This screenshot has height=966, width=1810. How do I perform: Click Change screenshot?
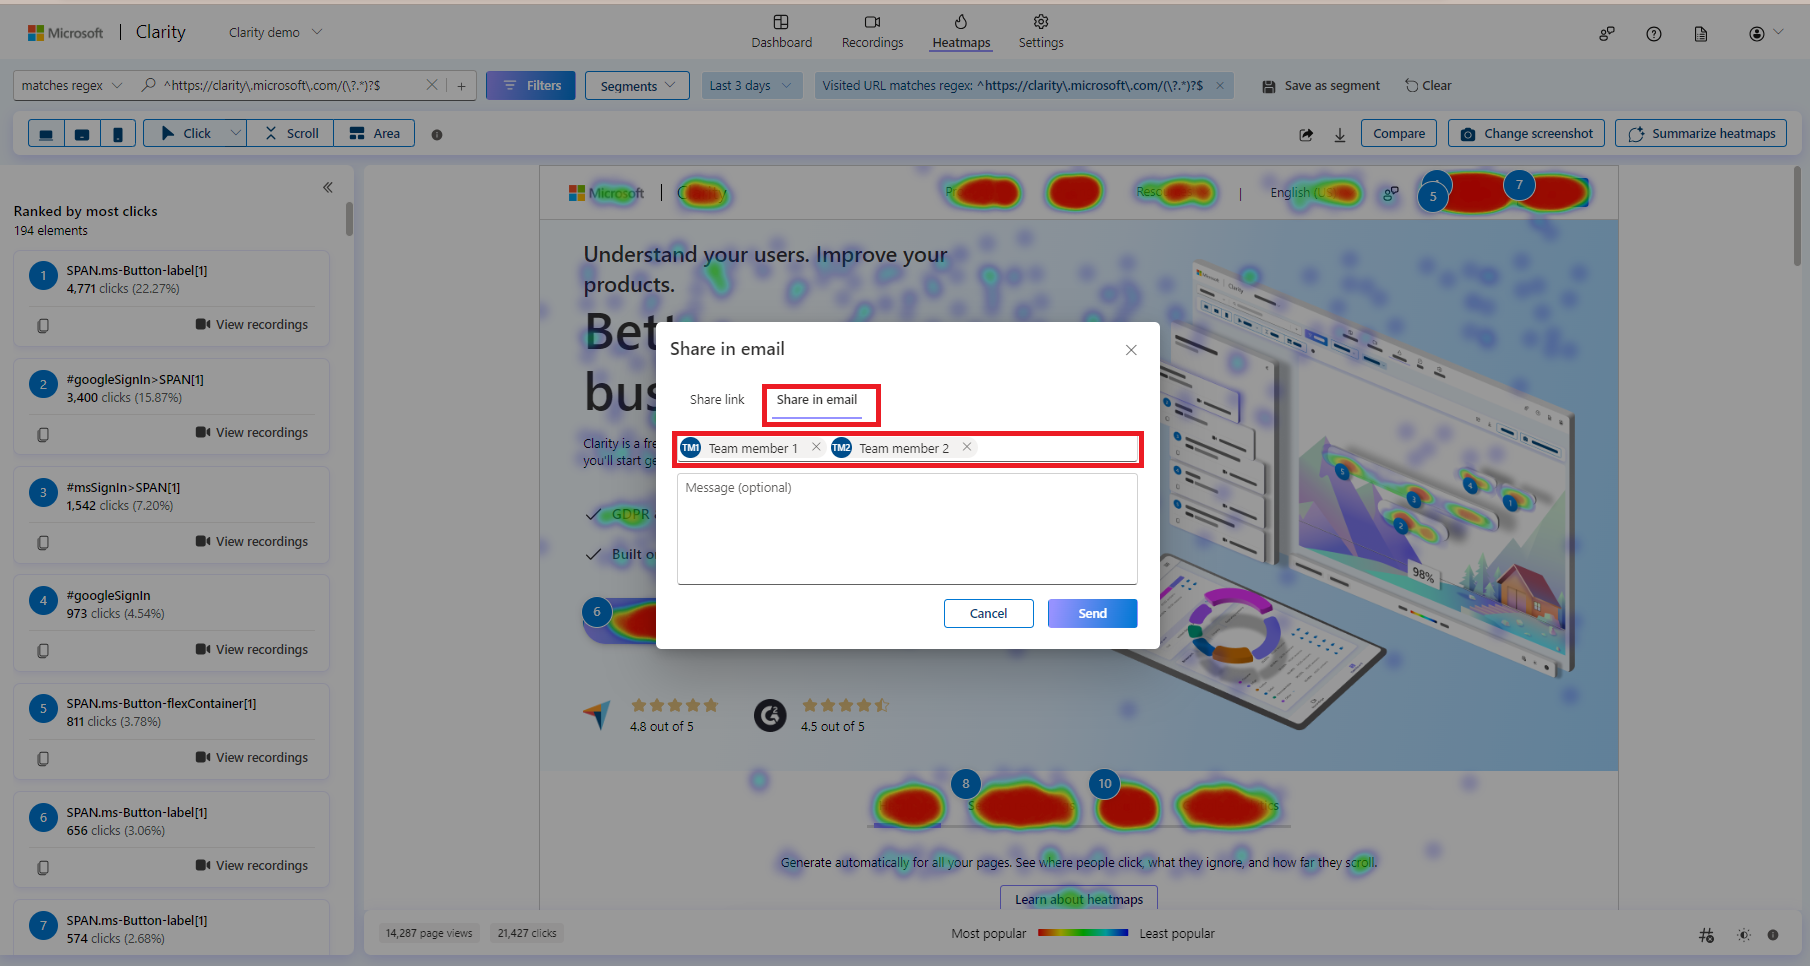(x=1526, y=134)
